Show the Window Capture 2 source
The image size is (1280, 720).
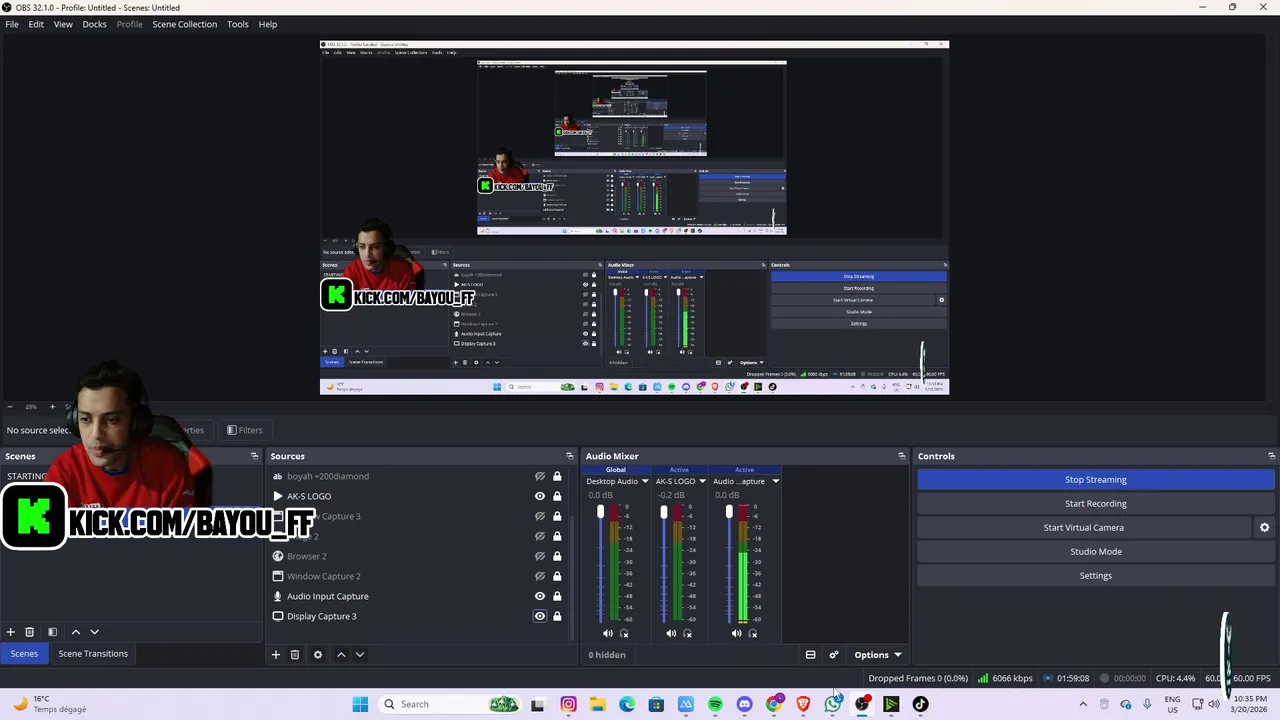click(x=540, y=576)
